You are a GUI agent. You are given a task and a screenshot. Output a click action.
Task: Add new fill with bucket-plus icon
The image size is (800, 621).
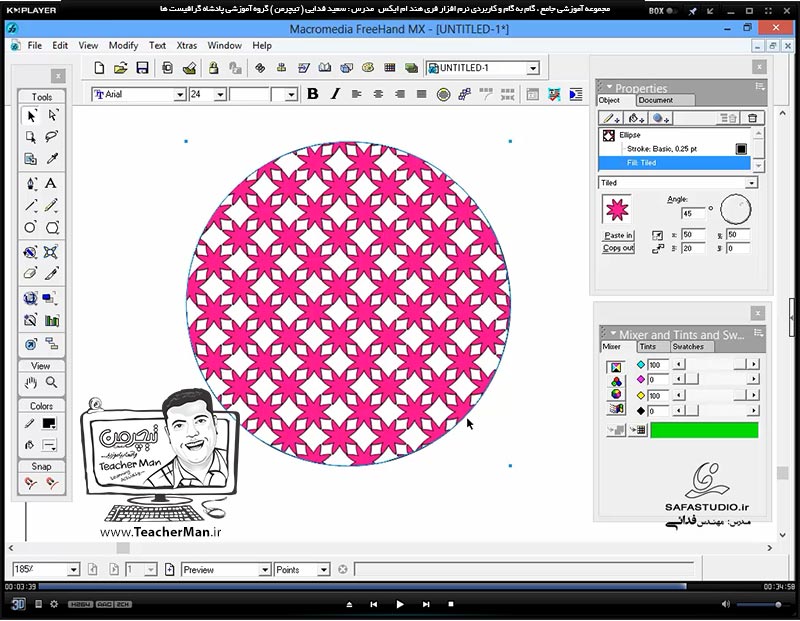tap(636, 118)
